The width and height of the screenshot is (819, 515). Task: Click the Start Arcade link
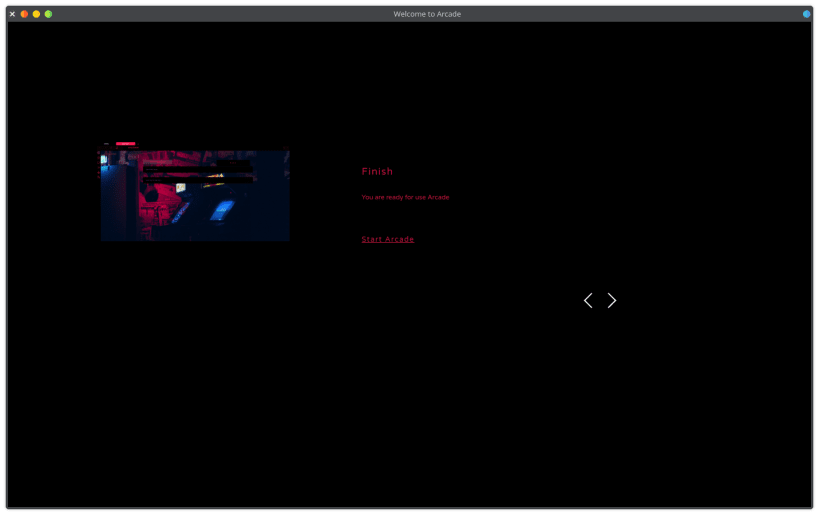388,239
